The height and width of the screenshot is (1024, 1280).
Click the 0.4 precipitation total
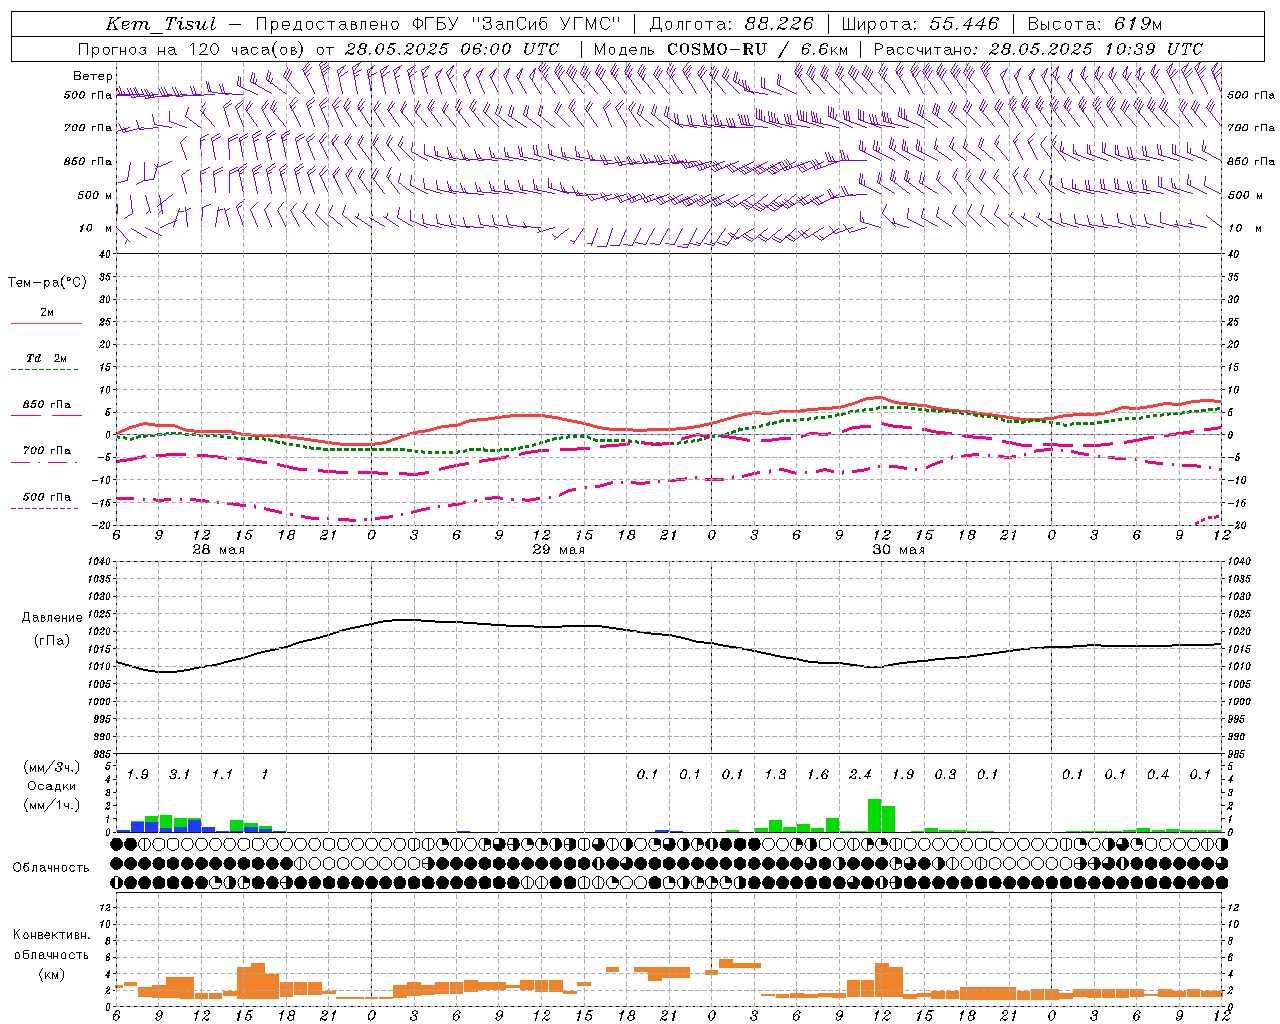pos(1158,774)
